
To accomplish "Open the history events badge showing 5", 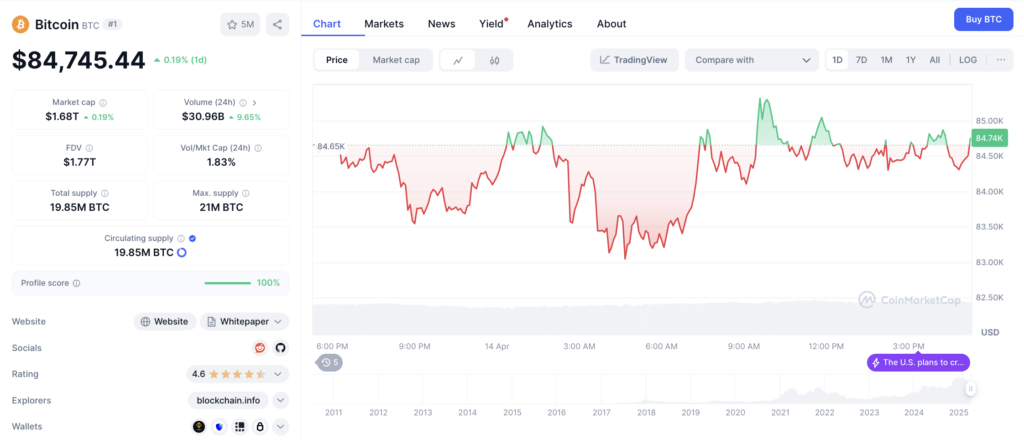I will tap(329, 362).
